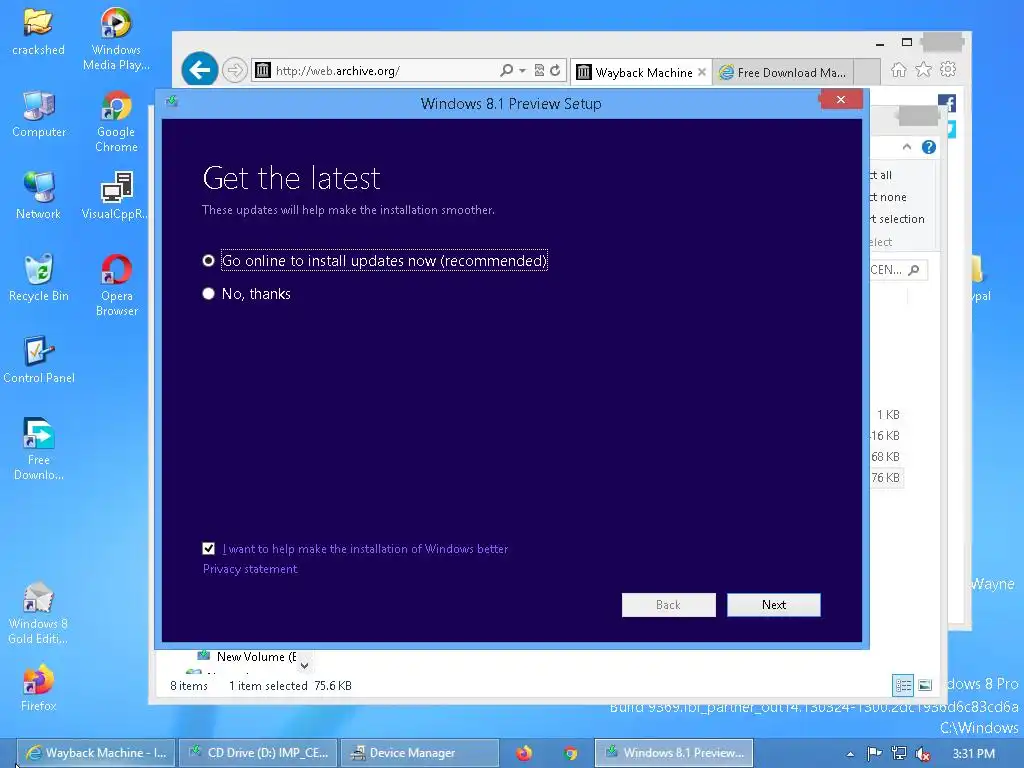This screenshot has width=1024, height=768.
Task: Click the Chrome icon in the taskbar
Action: 570,753
